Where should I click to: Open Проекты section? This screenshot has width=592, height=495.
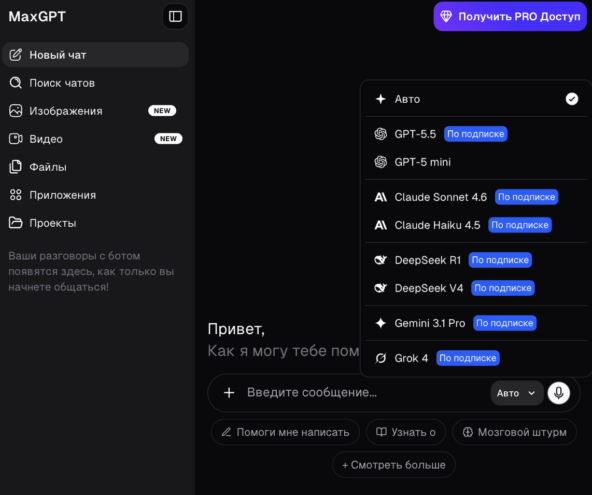click(x=96, y=223)
